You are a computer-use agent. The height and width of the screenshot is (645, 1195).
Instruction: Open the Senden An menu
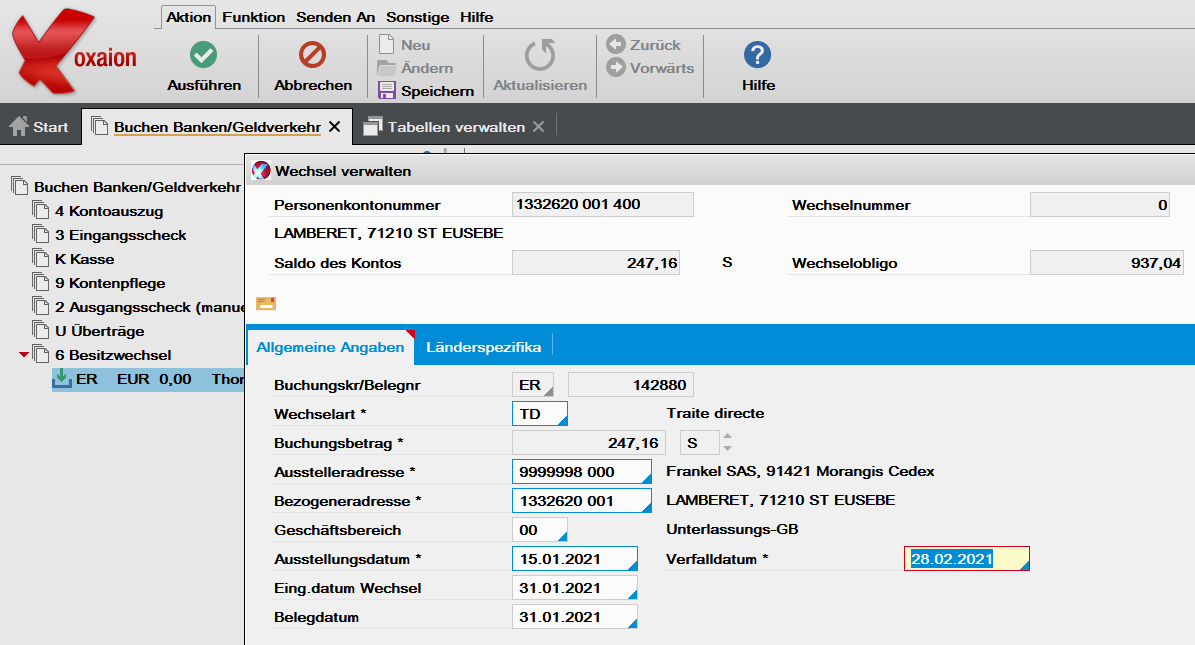click(x=335, y=17)
